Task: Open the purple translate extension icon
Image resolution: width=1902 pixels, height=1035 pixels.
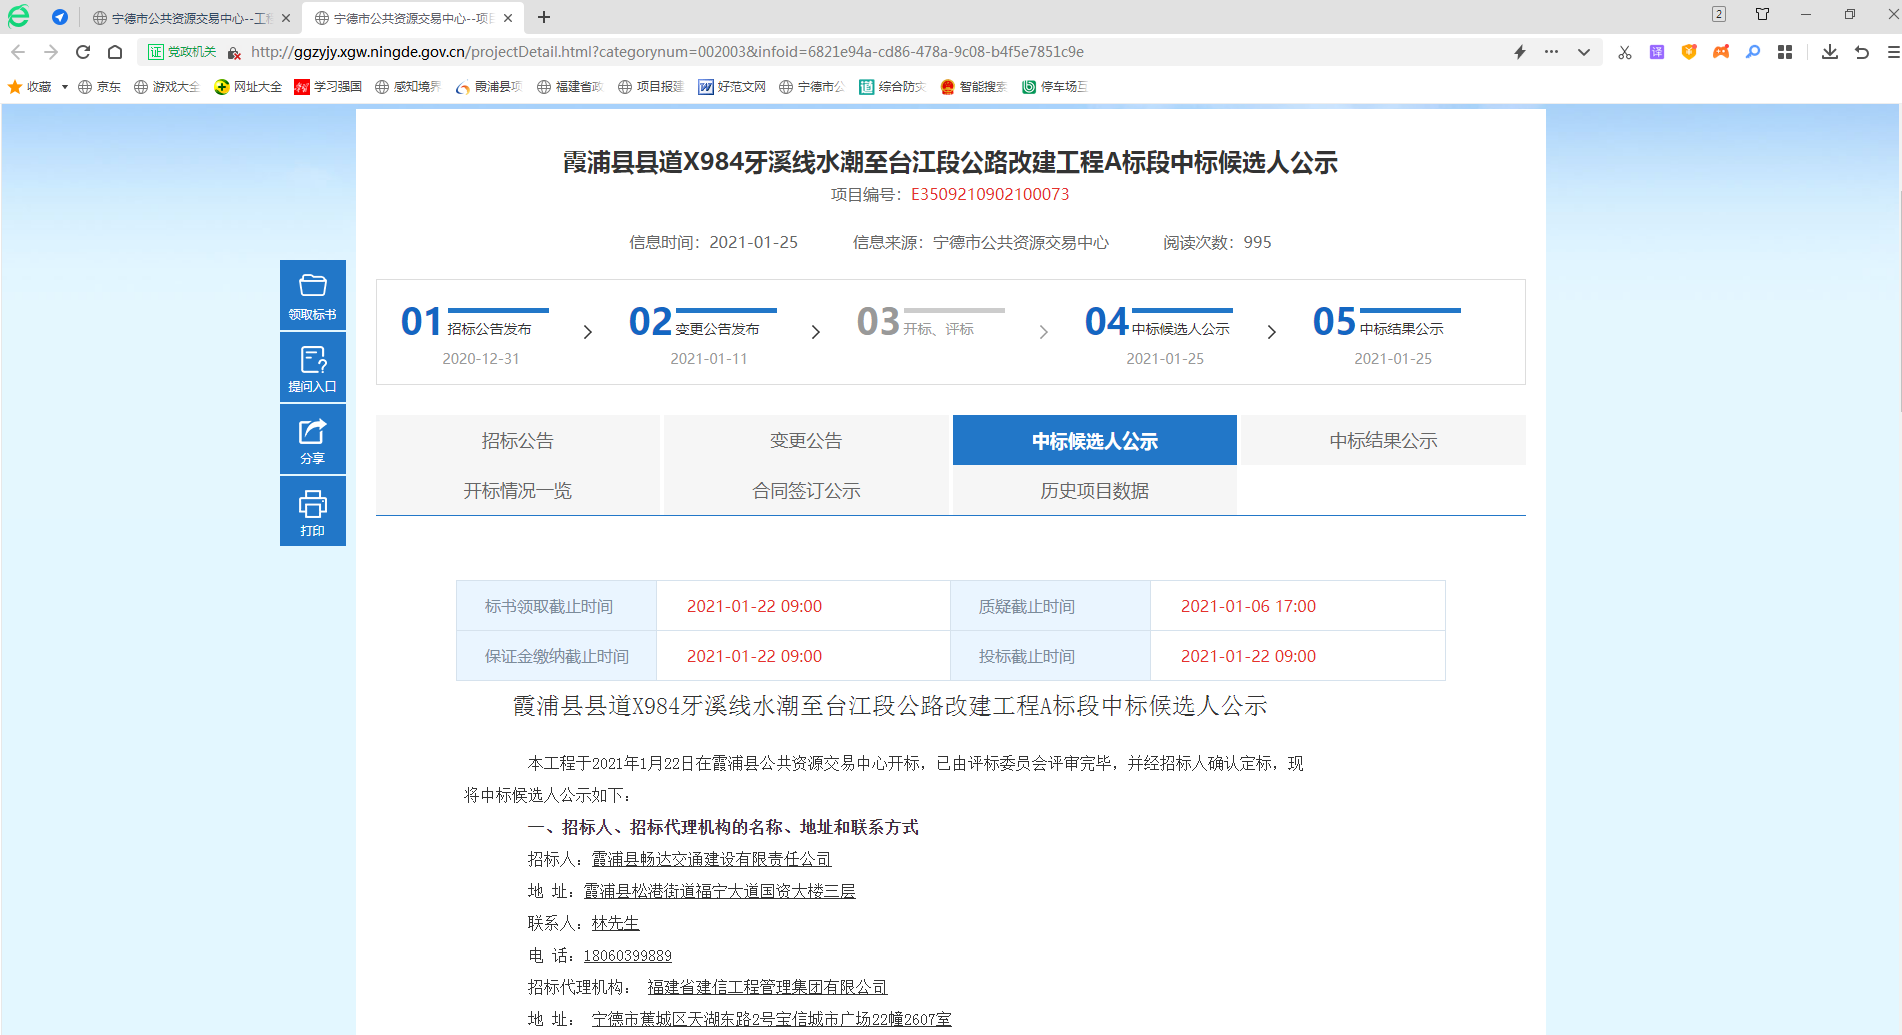Action: pyautogui.click(x=1657, y=52)
